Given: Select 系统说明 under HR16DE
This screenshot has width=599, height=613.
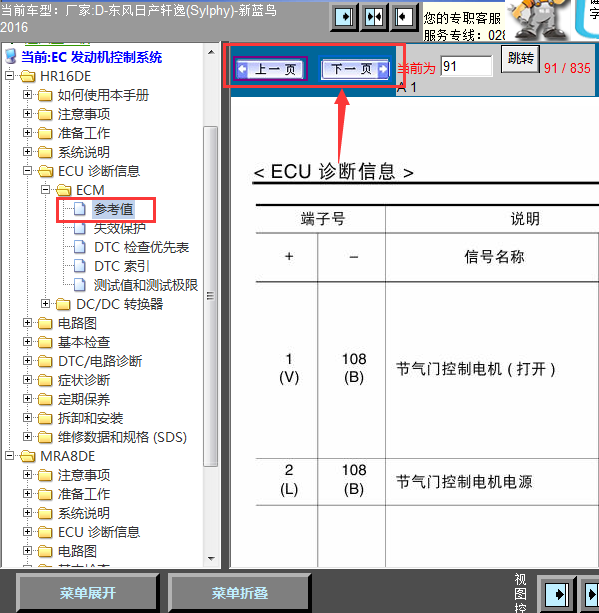Looking at the screenshot, I should [x=84, y=152].
